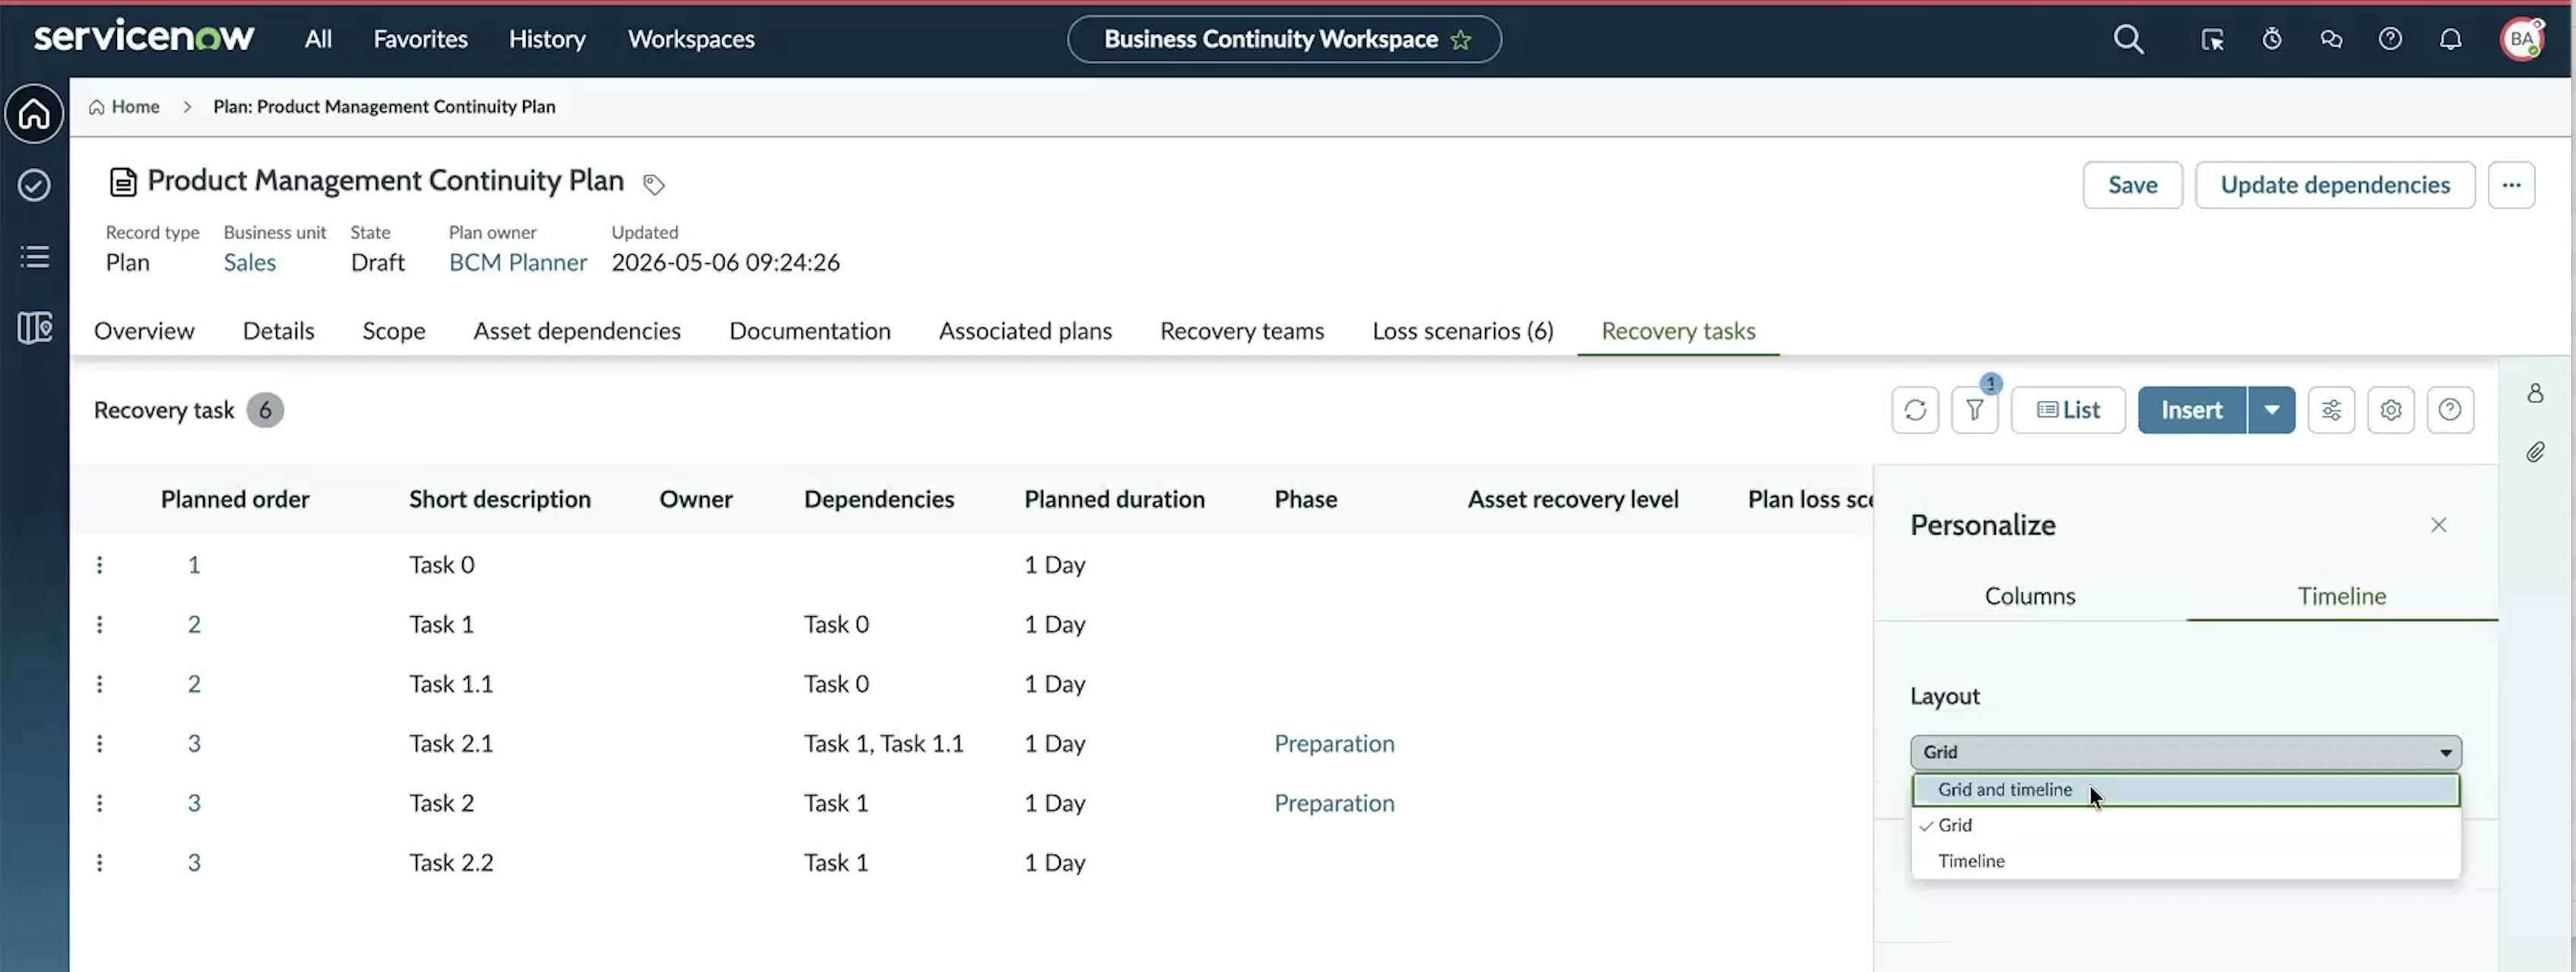Open the Sales business unit link
Image resolution: width=2576 pixels, height=972 pixels.
pyautogui.click(x=250, y=262)
